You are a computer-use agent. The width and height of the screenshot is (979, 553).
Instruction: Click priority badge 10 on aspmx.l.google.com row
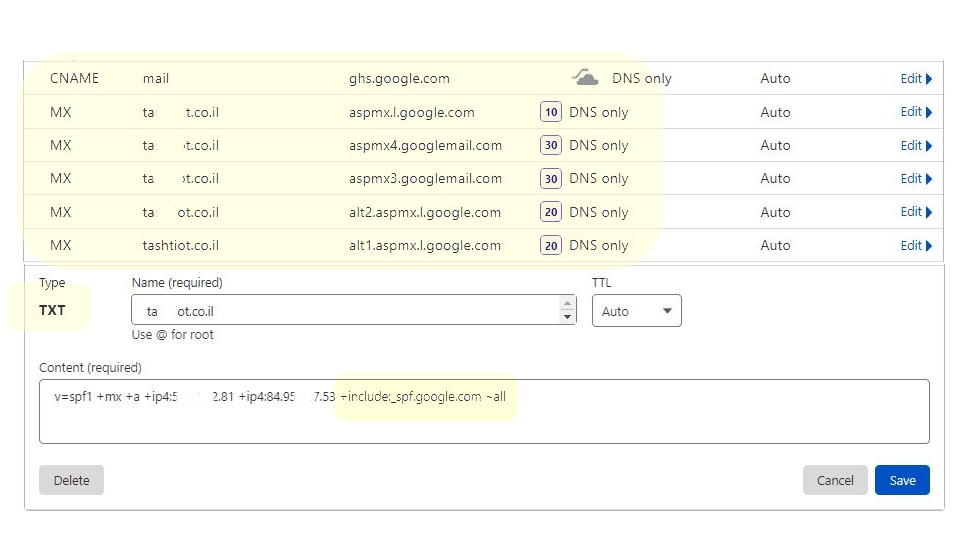(x=550, y=112)
